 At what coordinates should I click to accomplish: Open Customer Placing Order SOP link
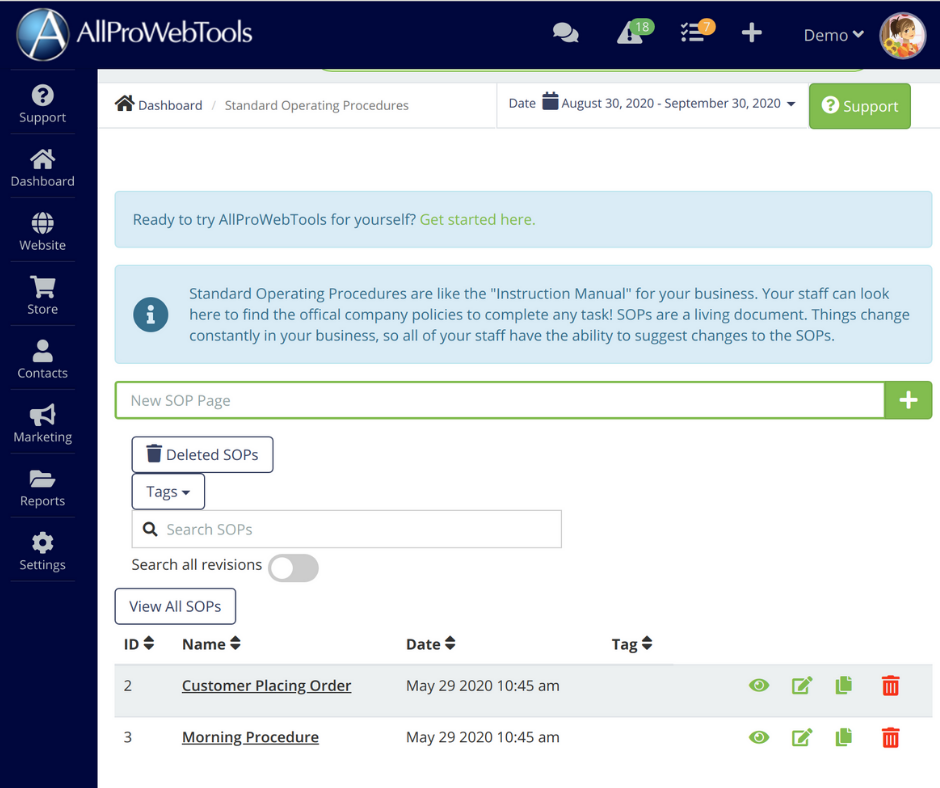267,685
